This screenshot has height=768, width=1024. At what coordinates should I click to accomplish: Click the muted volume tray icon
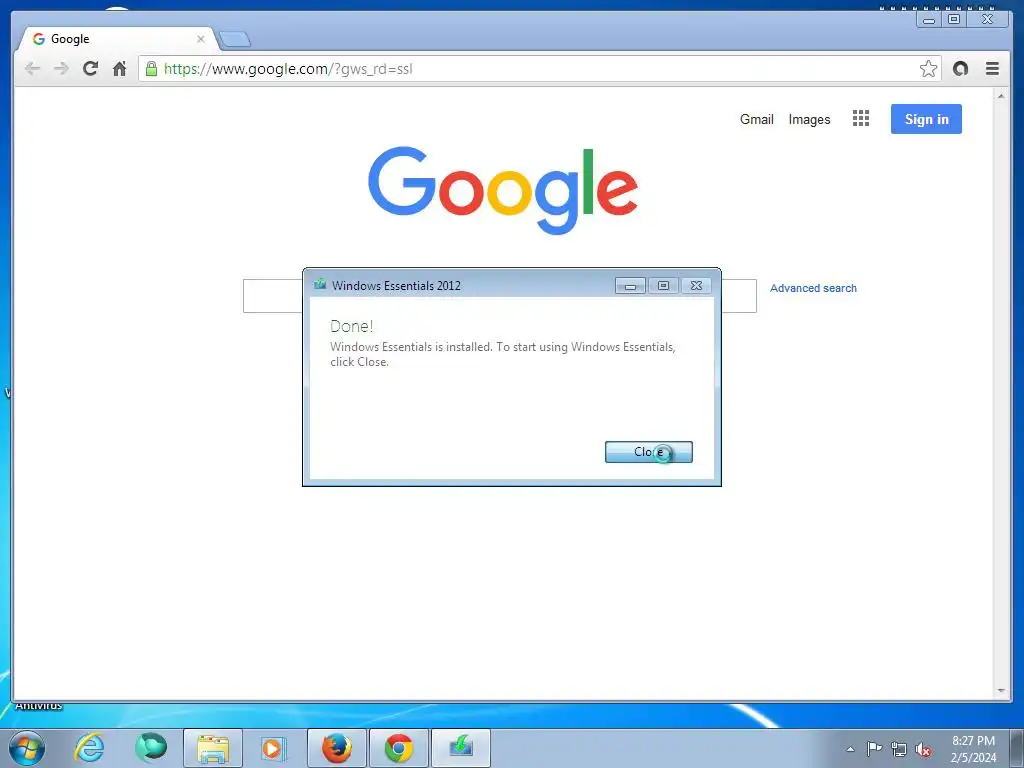[x=923, y=749]
